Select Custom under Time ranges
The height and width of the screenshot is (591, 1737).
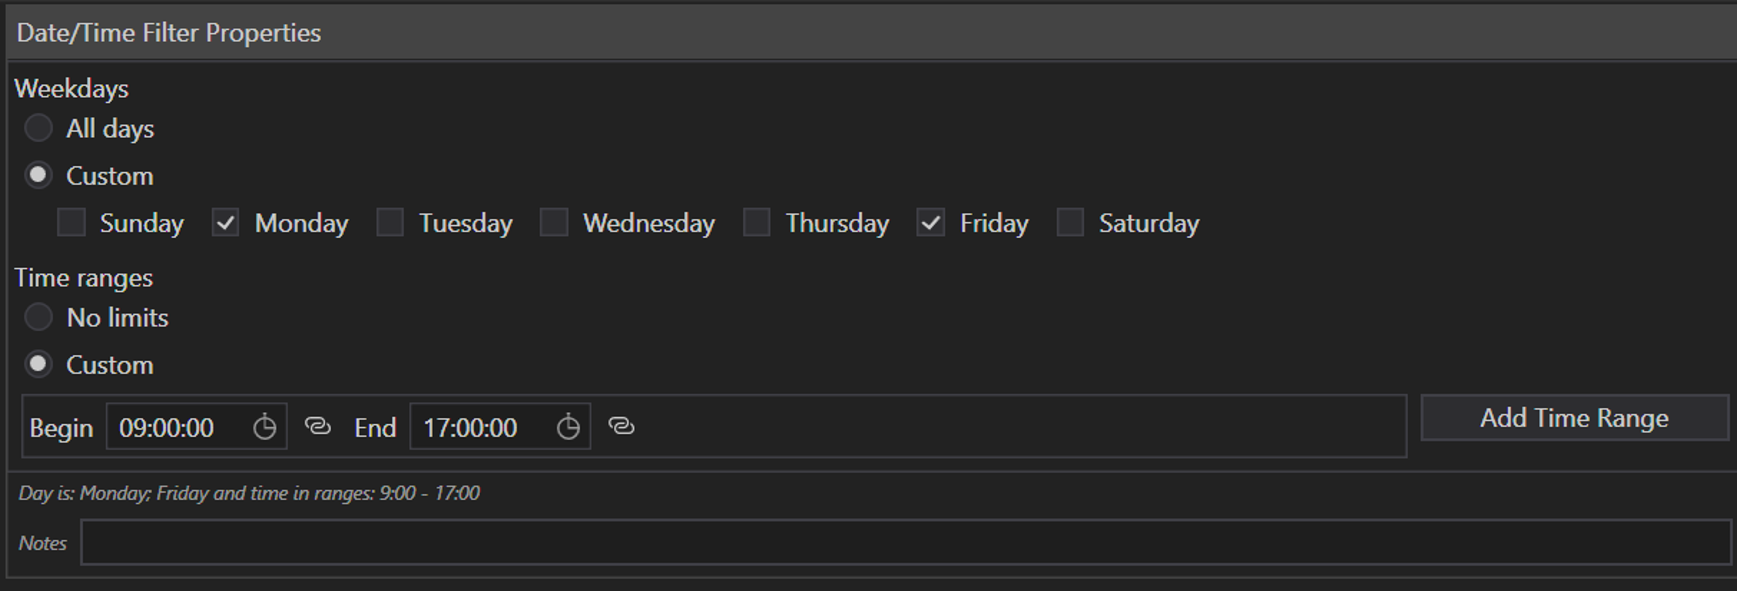pyautogui.click(x=39, y=364)
